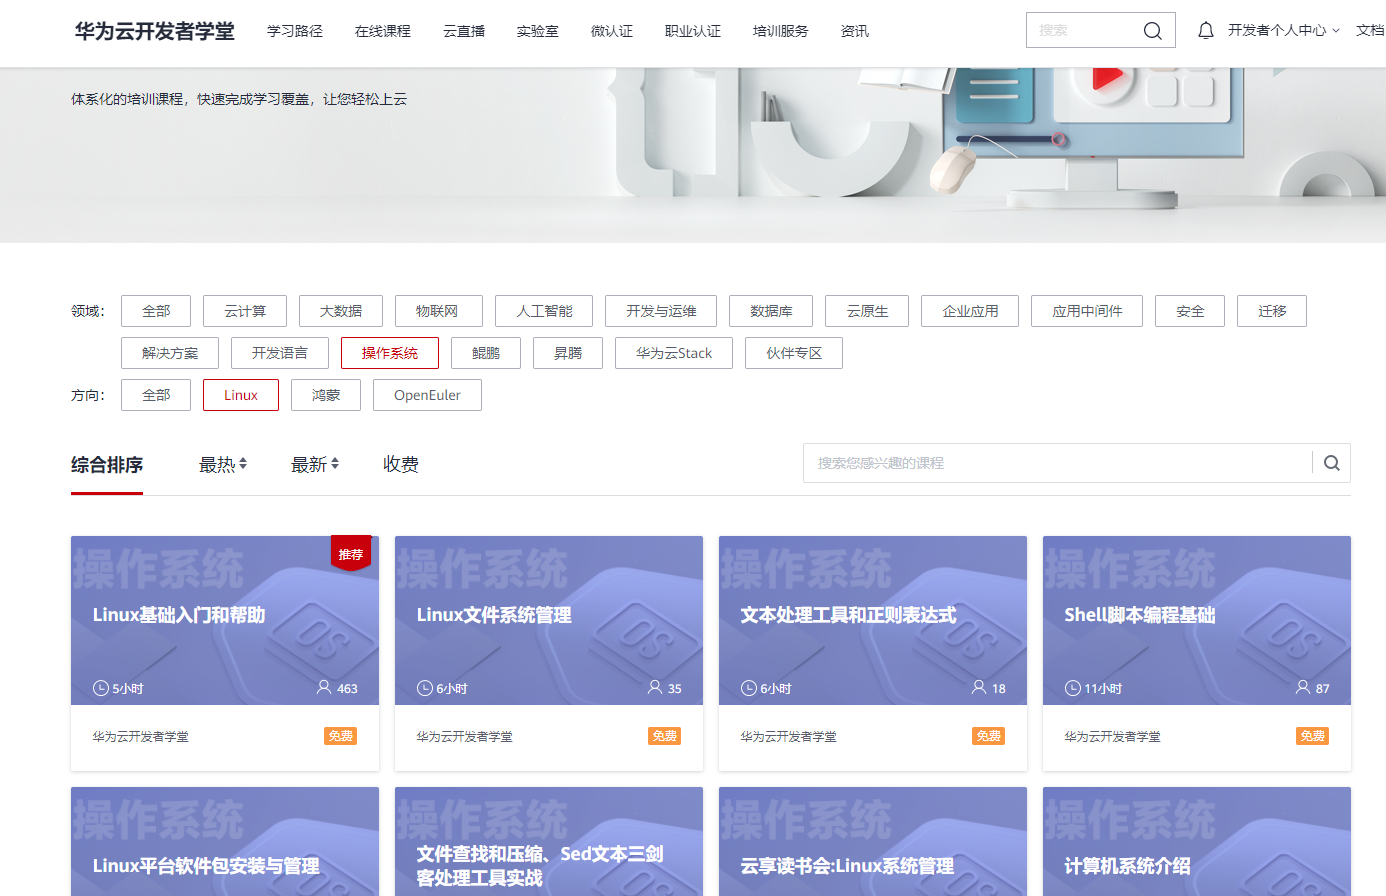This screenshot has height=896, width=1386.
Task: Click the 推荐 ribbon badge on Linux基础入门和帮助
Action: tap(351, 553)
